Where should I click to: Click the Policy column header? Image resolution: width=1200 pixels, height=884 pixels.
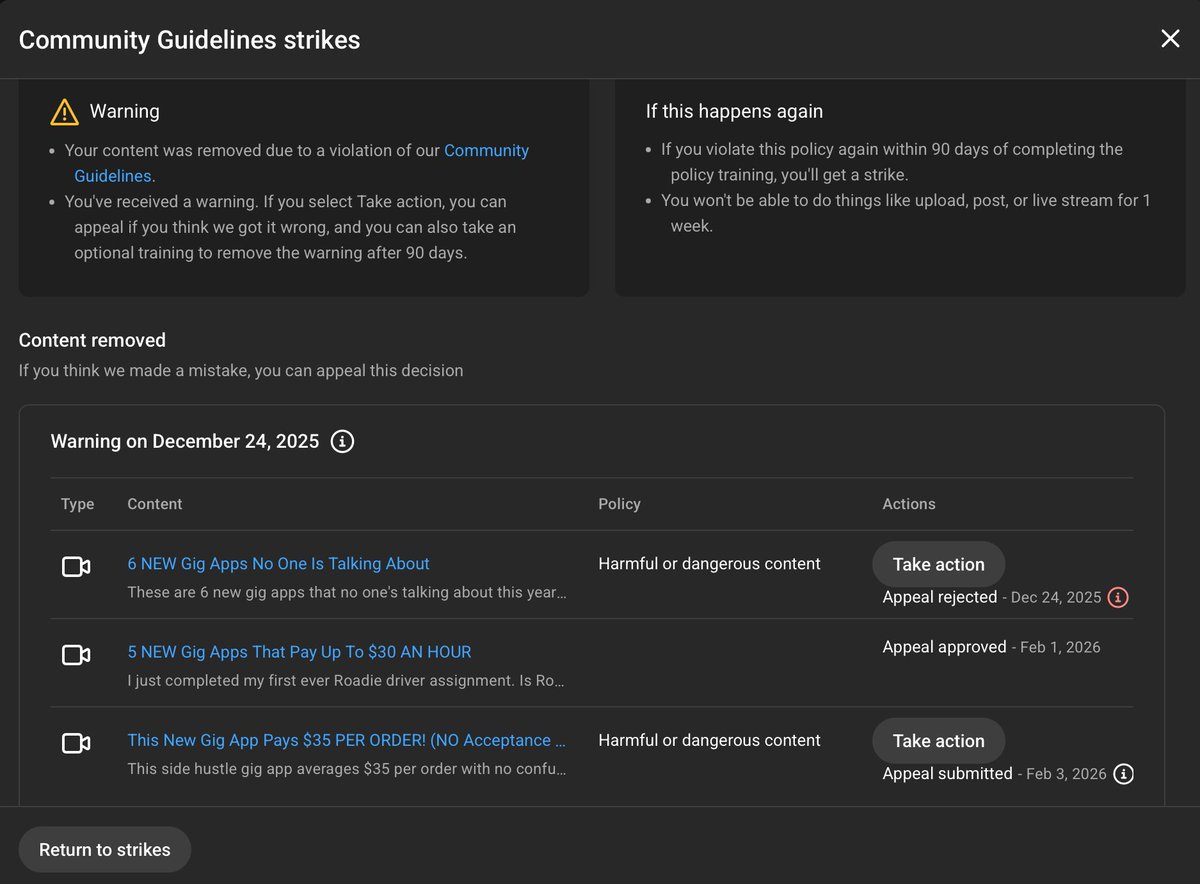click(619, 504)
